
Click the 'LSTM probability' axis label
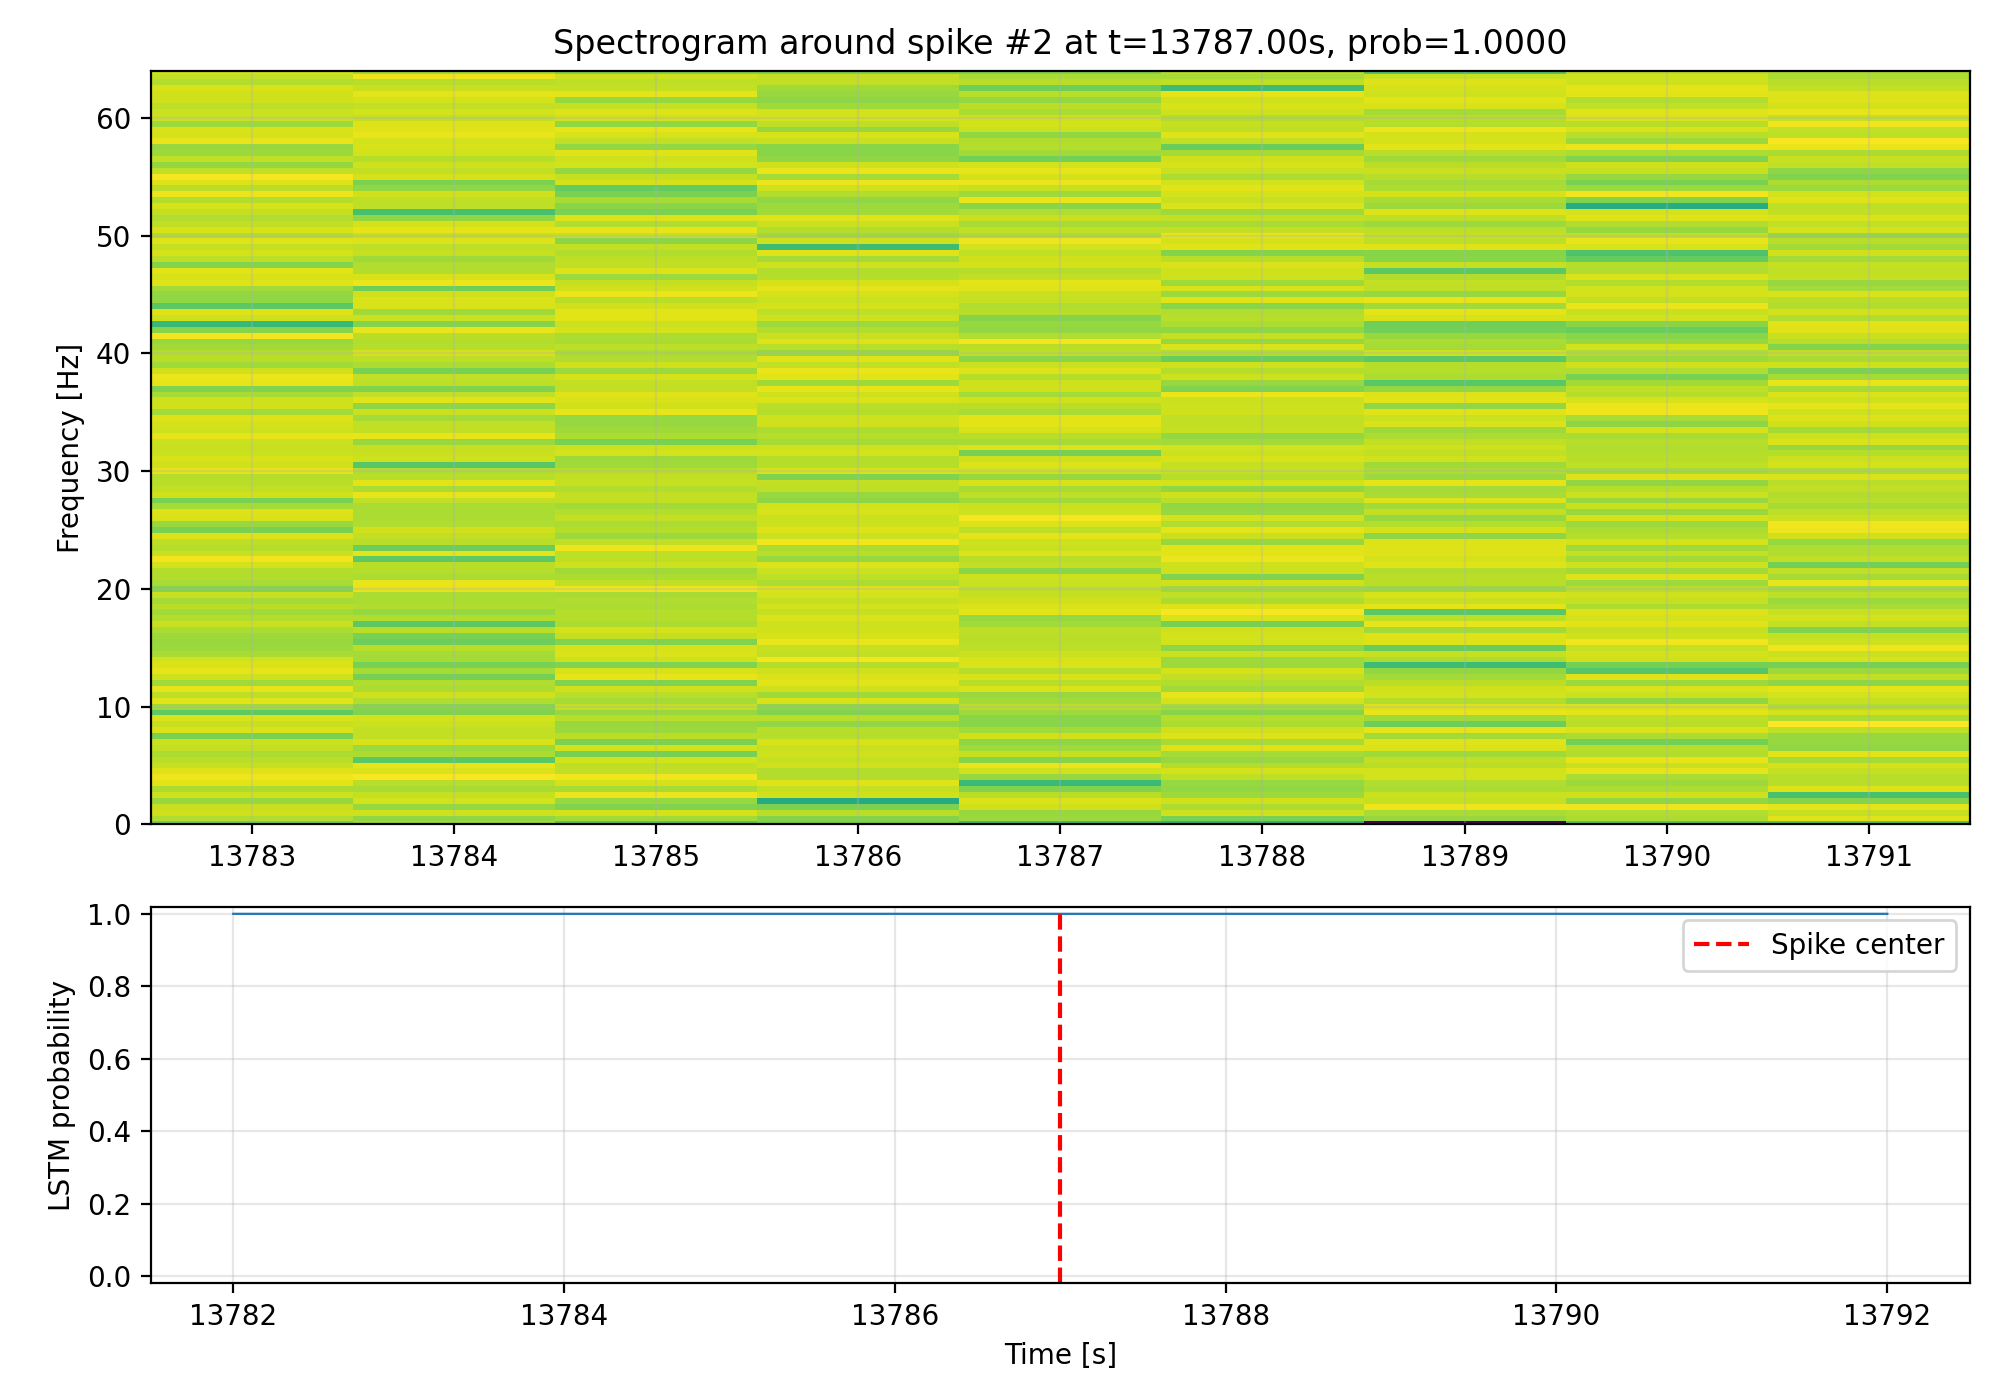click(61, 1096)
